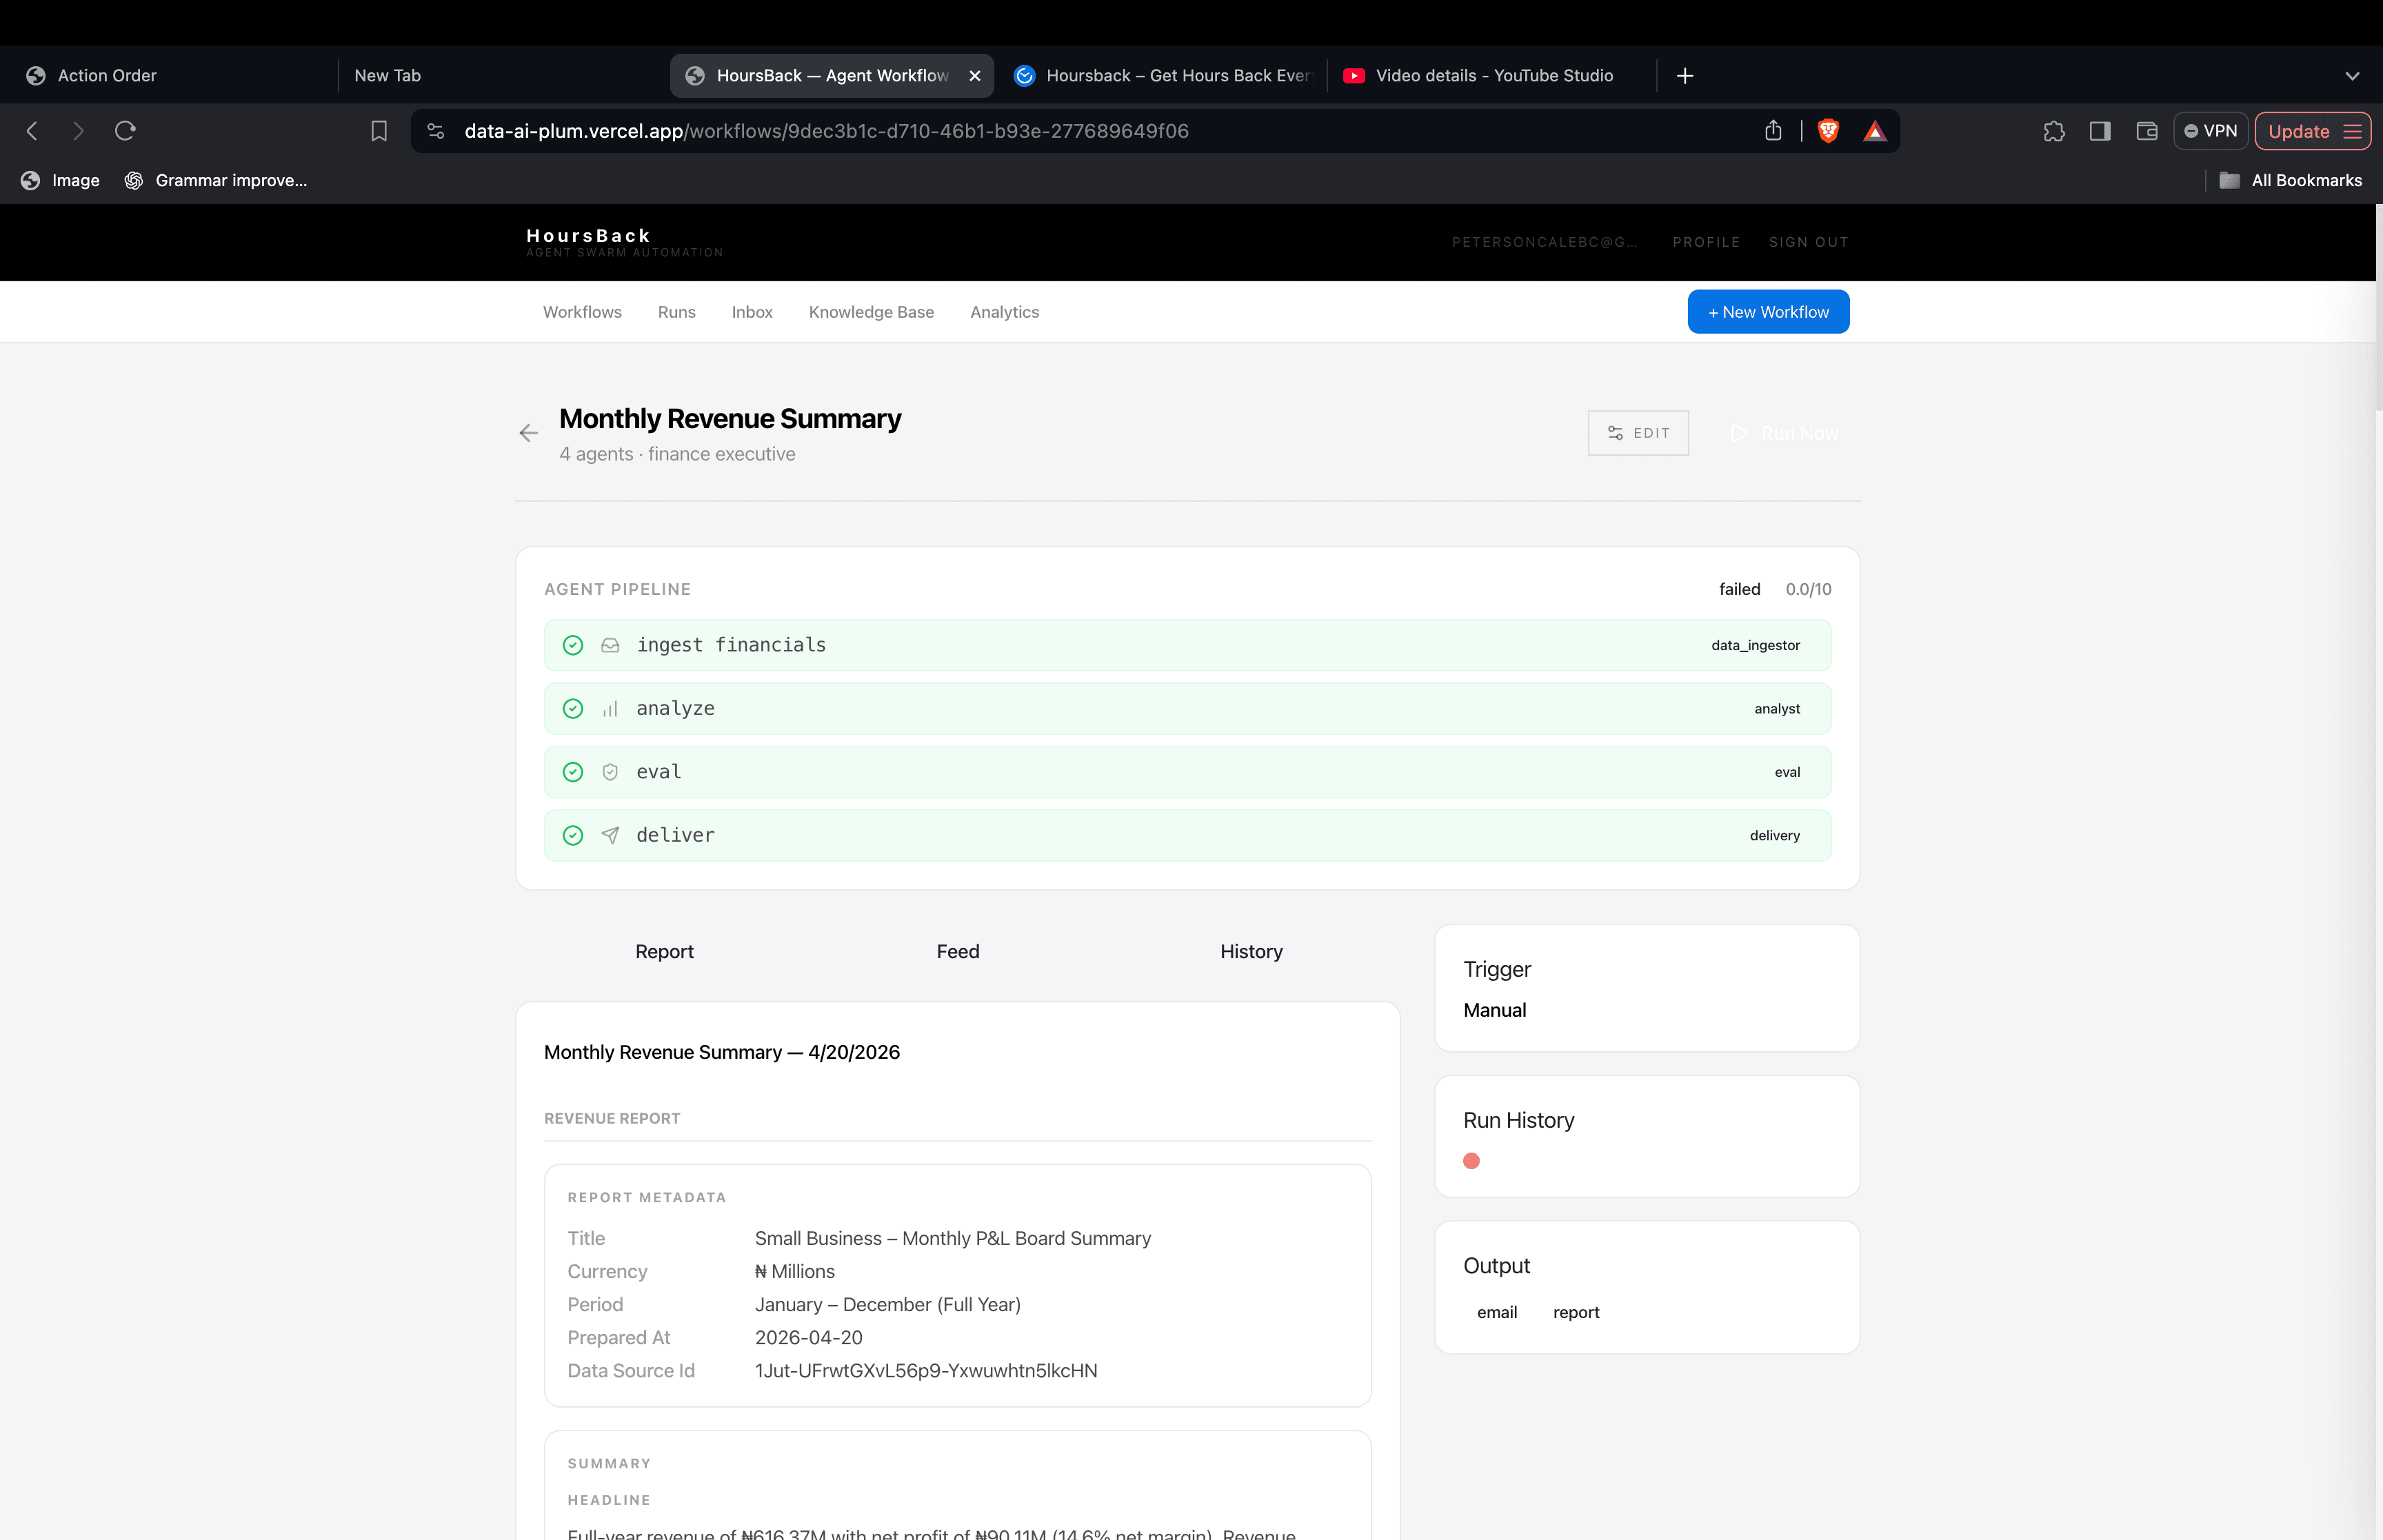Click the deliver paper plane icon

(610, 835)
